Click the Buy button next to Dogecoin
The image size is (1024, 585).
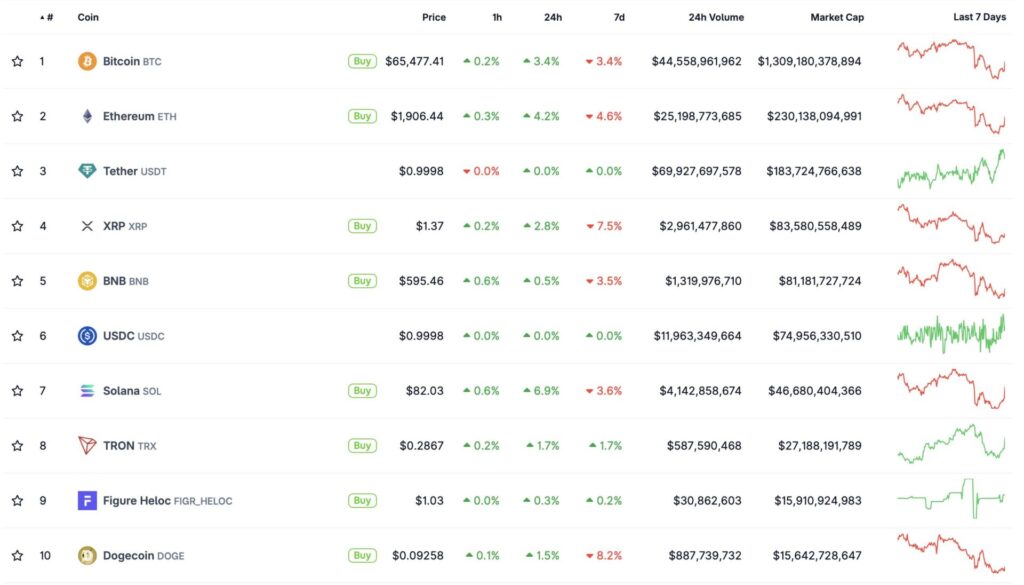click(x=362, y=555)
